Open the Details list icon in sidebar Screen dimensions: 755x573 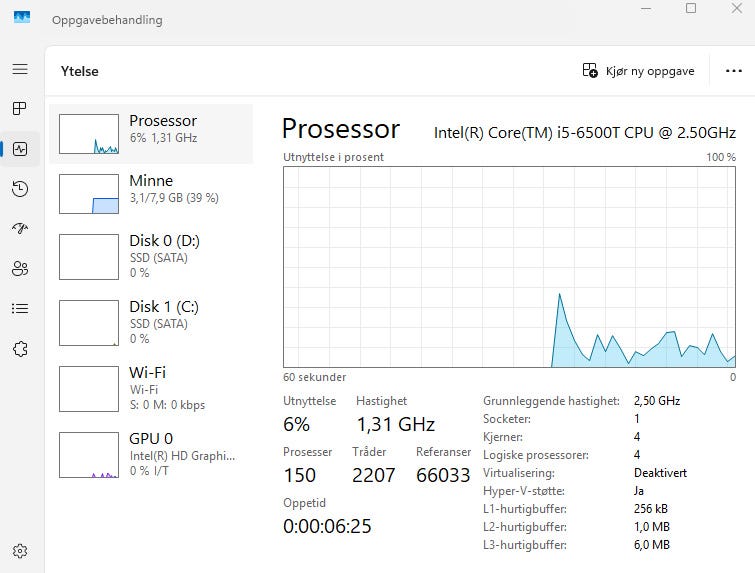point(20,308)
